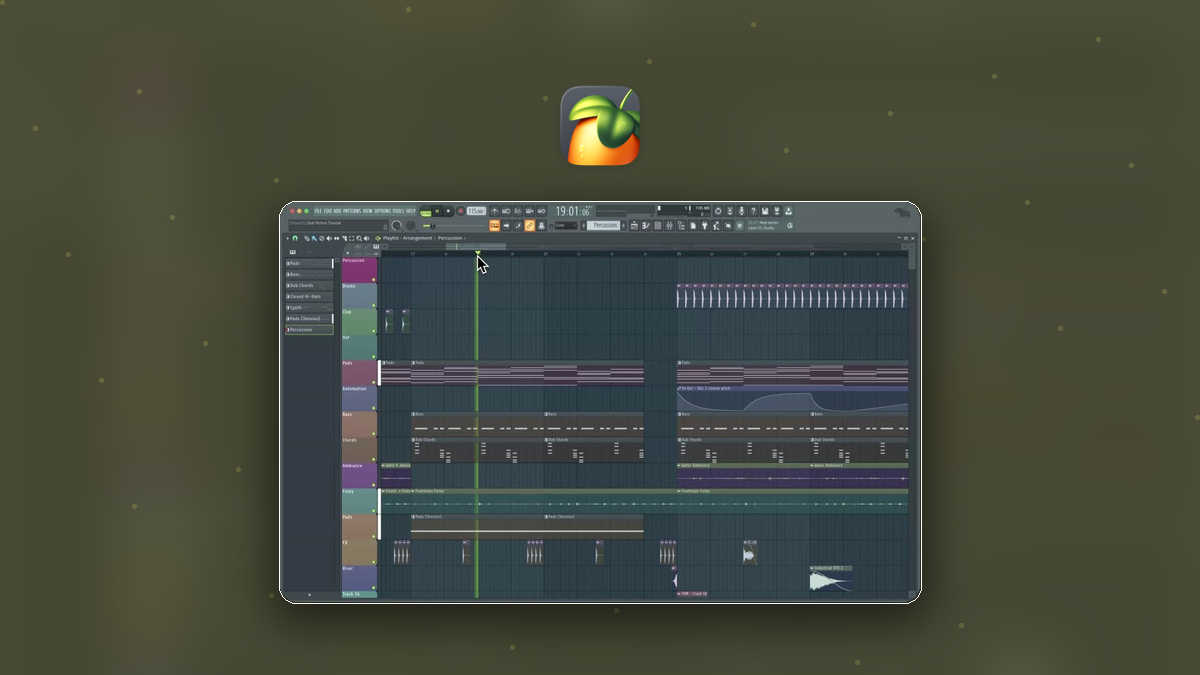Select the Closed Hi-Hats pattern in picker
The image size is (1200, 675).
[309, 296]
